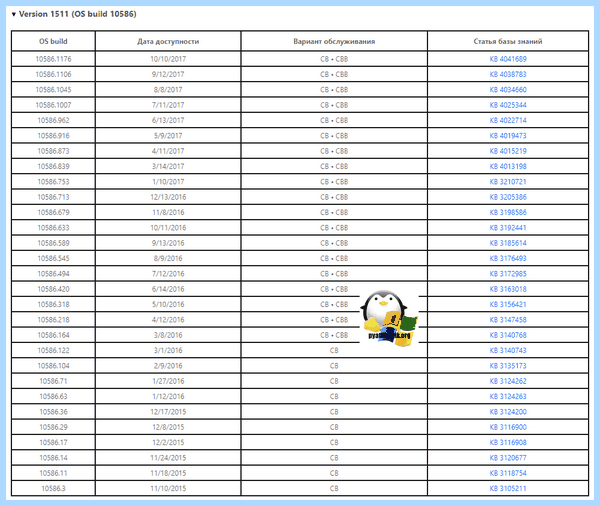The image size is (600, 506).
Task: Select date cell 10/10/2017
Action: [168, 59]
